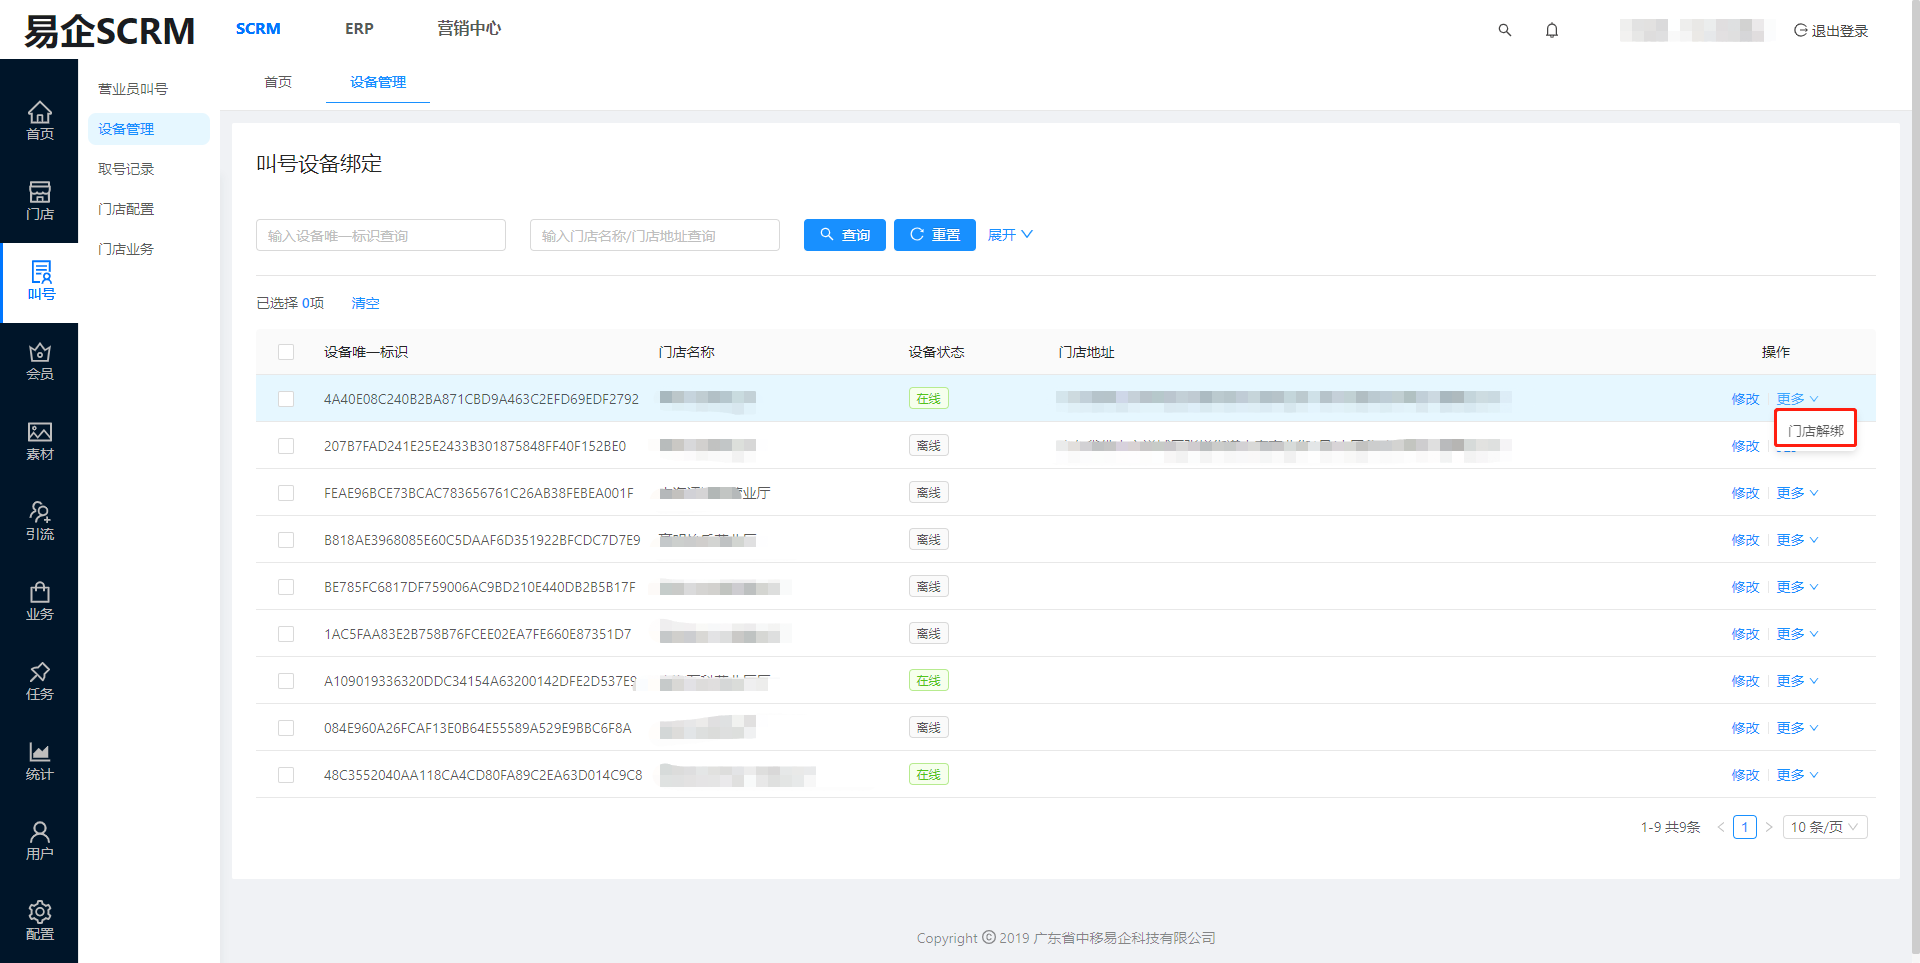Click the 查询 search button

point(845,235)
